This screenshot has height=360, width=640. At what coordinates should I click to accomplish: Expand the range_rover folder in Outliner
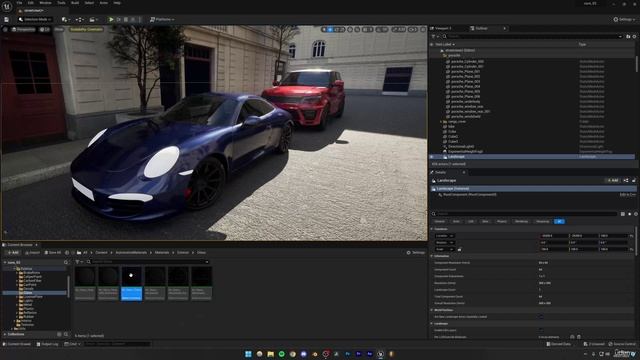(x=441, y=122)
